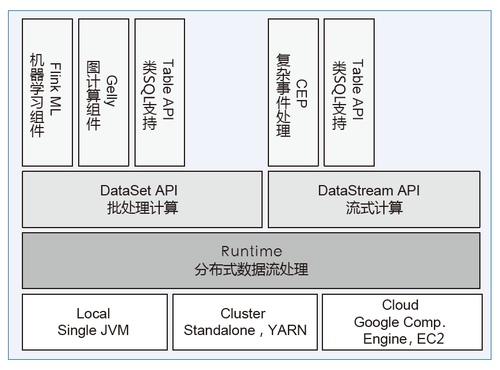The width and height of the screenshot is (500, 370).
Task: Click the 'Runtime' title text
Action: 252,251
